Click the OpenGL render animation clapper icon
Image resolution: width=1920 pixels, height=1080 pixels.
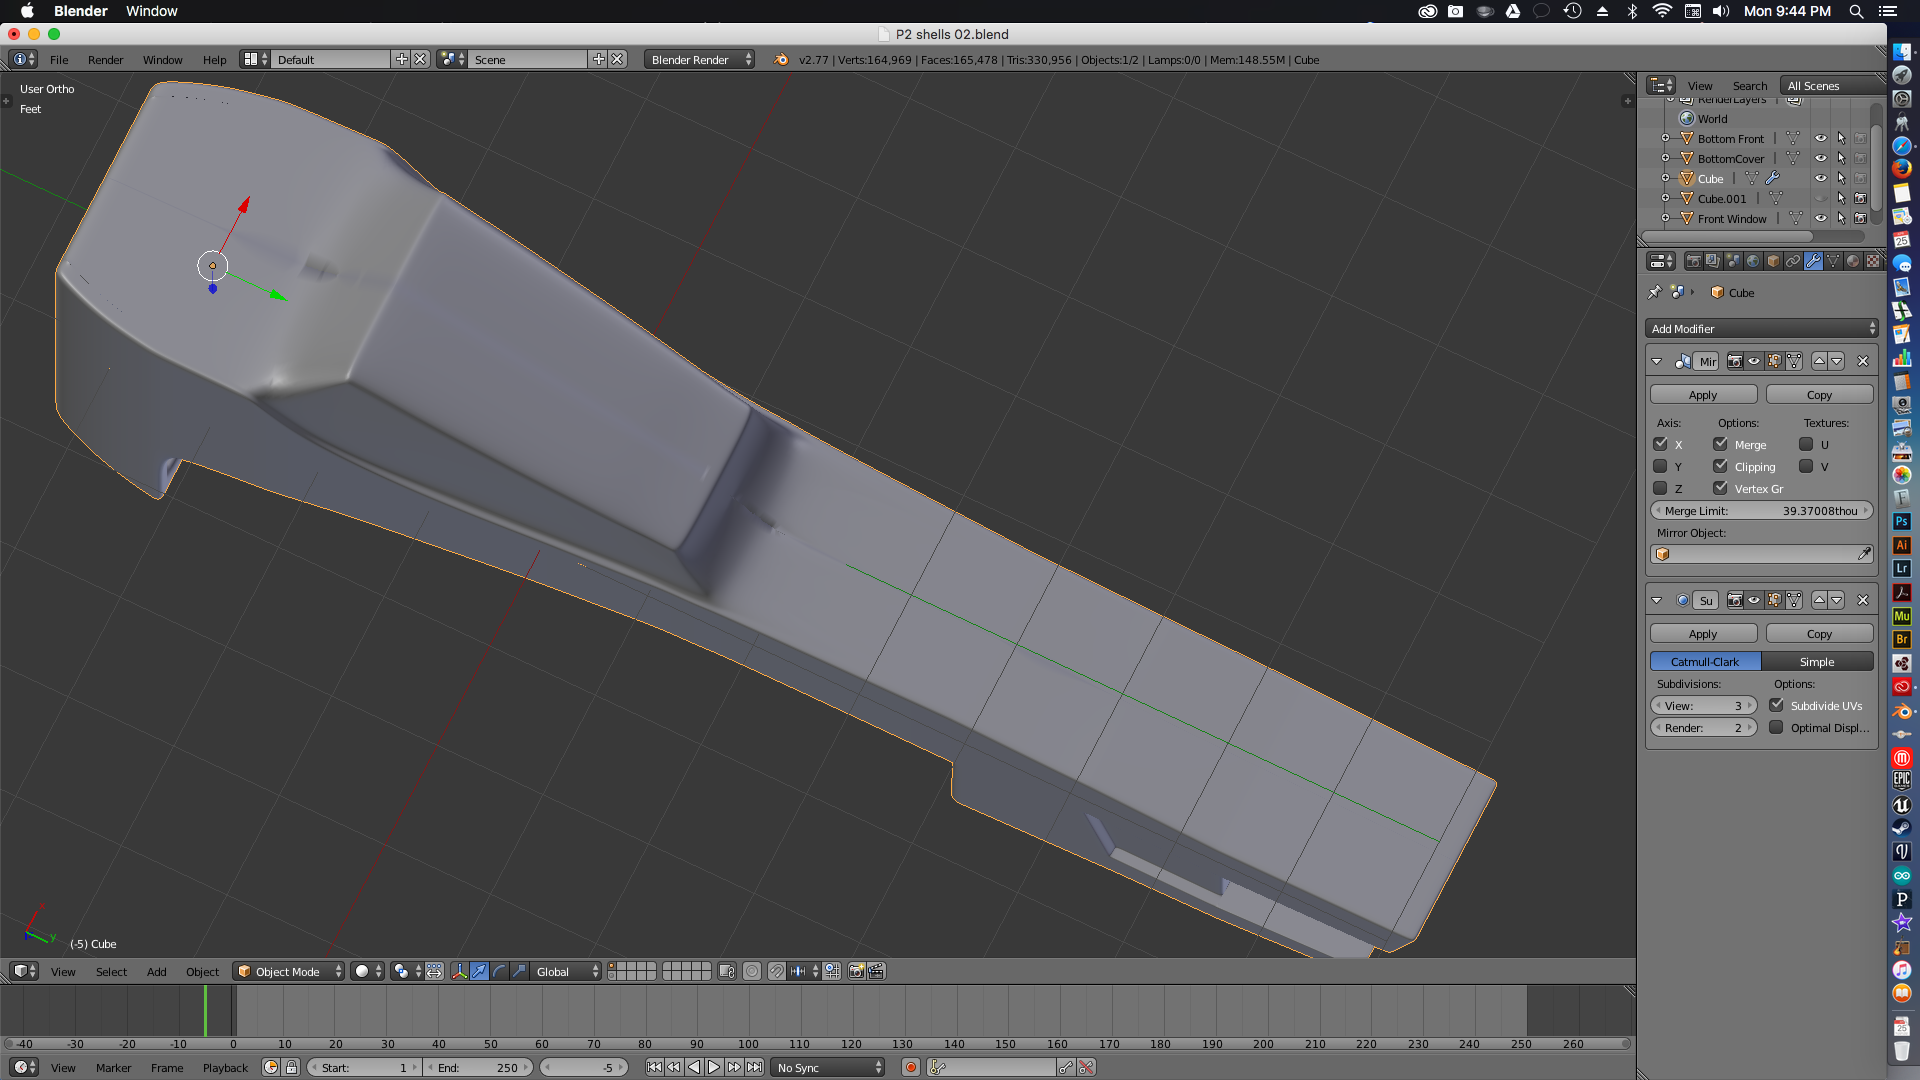[x=876, y=971]
